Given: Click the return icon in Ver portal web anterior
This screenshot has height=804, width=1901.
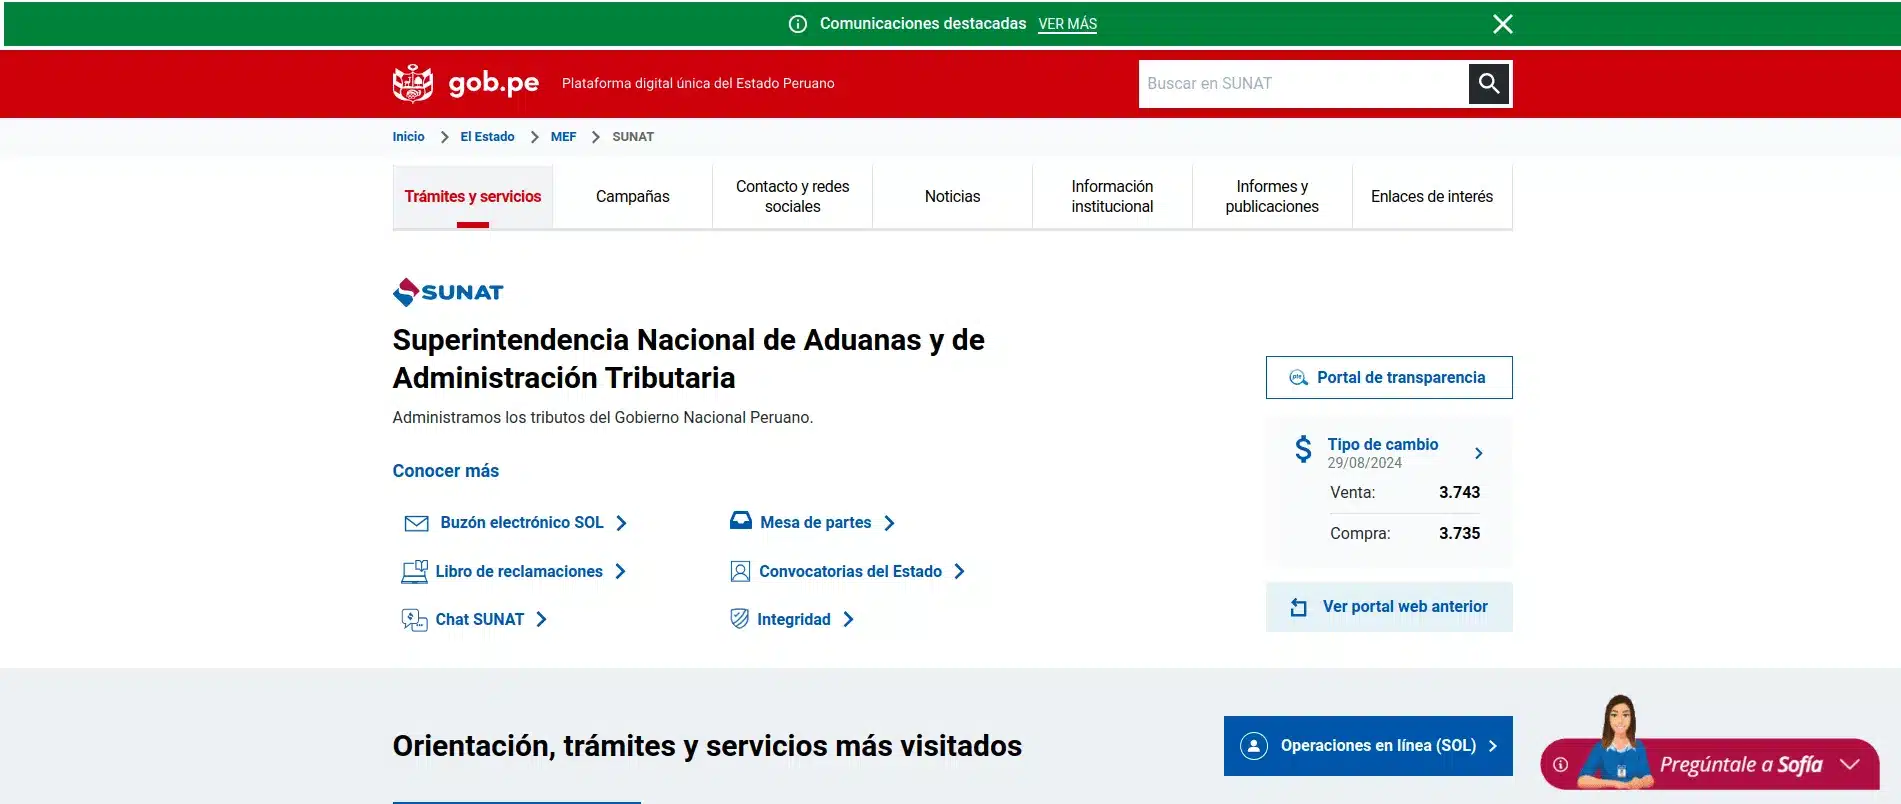Looking at the screenshot, I should coord(1298,607).
